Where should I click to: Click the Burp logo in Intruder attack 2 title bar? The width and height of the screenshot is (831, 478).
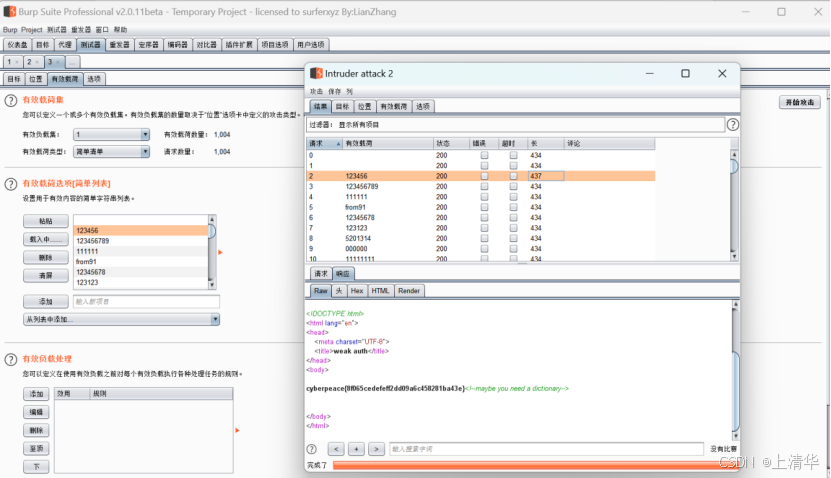(316, 73)
